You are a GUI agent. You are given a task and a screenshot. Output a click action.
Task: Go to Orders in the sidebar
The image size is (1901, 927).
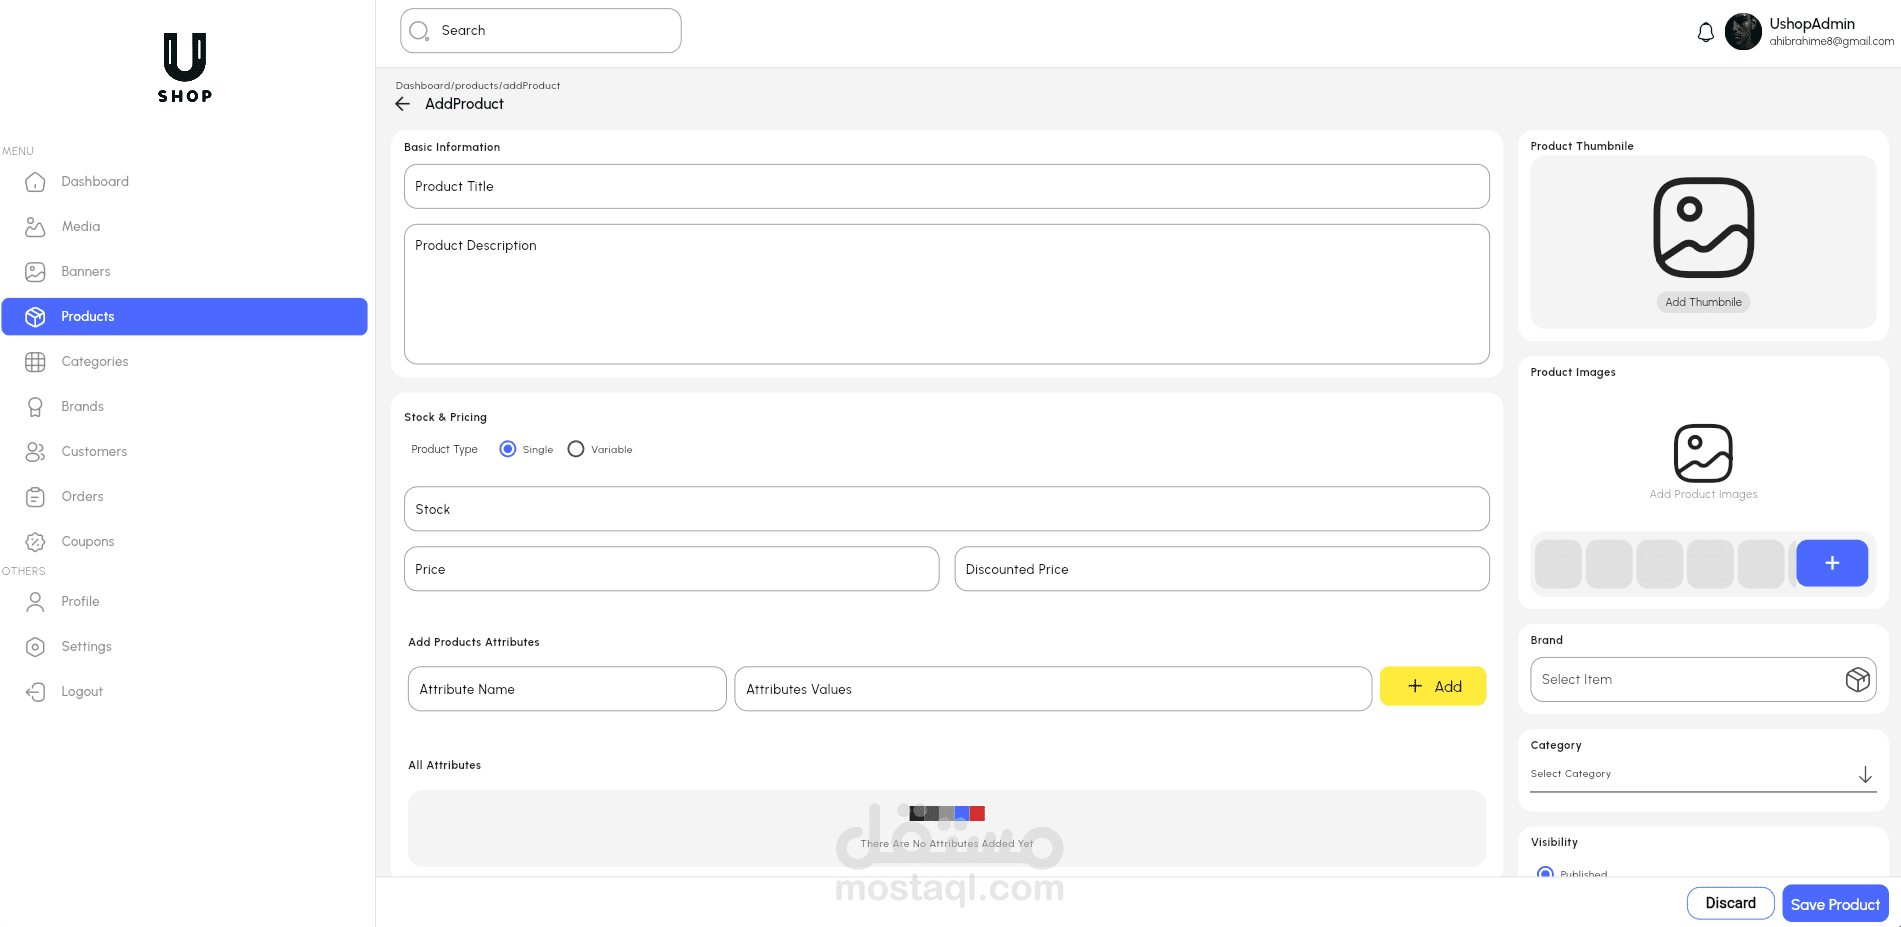(x=82, y=496)
